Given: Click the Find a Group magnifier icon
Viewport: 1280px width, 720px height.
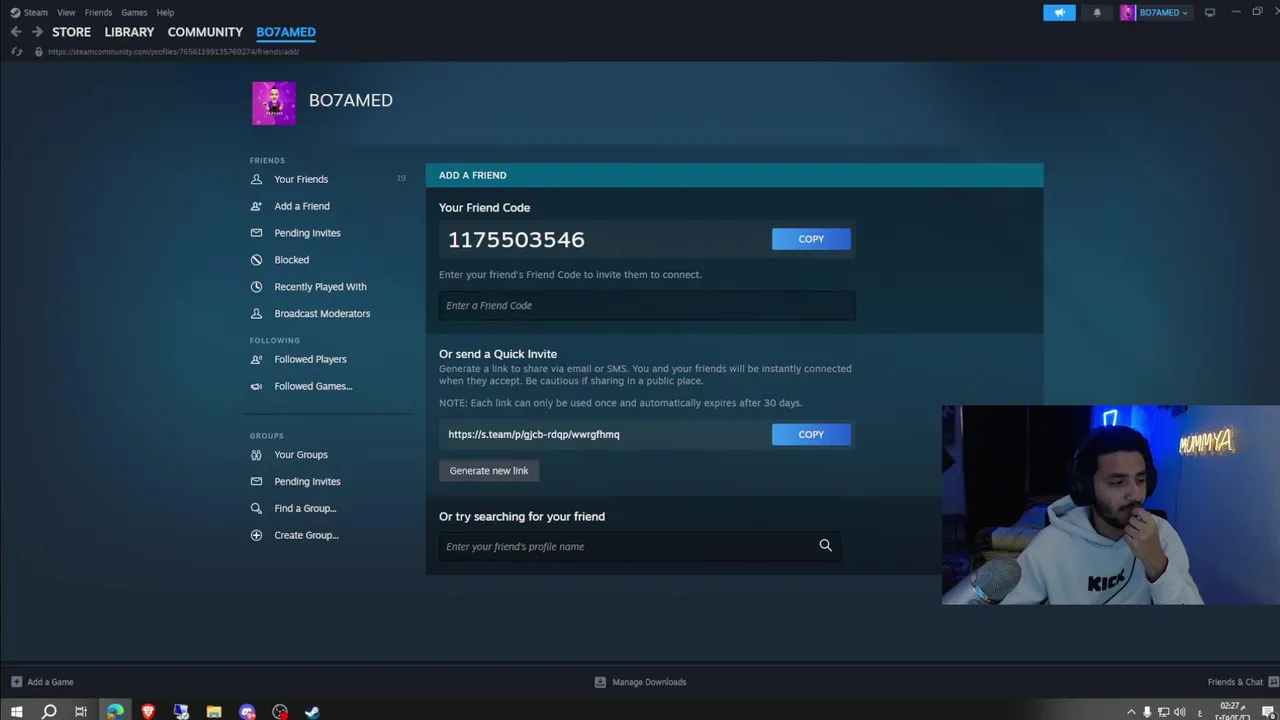Looking at the screenshot, I should (x=256, y=509).
